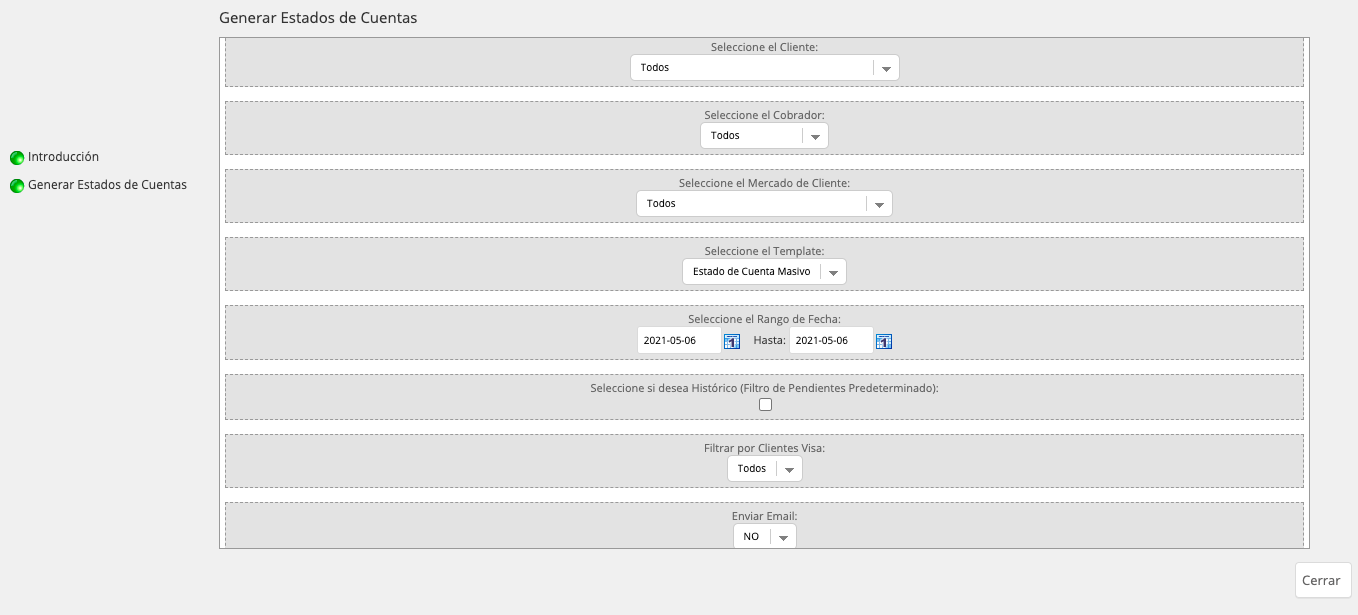
Task: Click the Cerrar button
Action: (1322, 580)
